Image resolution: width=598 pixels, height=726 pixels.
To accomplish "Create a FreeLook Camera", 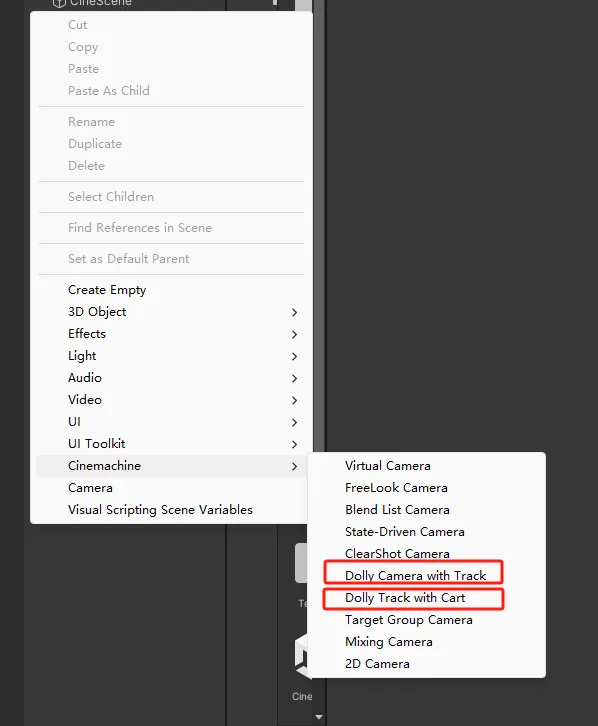I will (x=426, y=488).
